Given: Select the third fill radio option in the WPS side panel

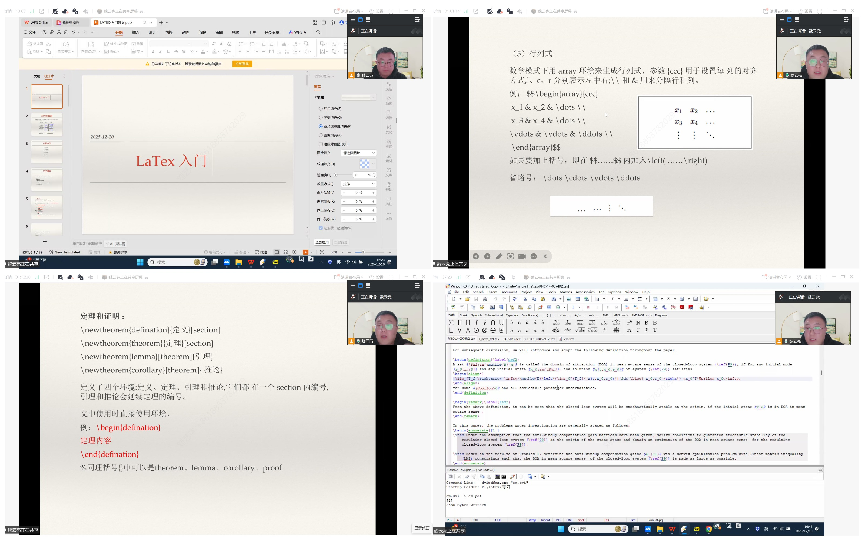Looking at the screenshot, I should point(319,127).
